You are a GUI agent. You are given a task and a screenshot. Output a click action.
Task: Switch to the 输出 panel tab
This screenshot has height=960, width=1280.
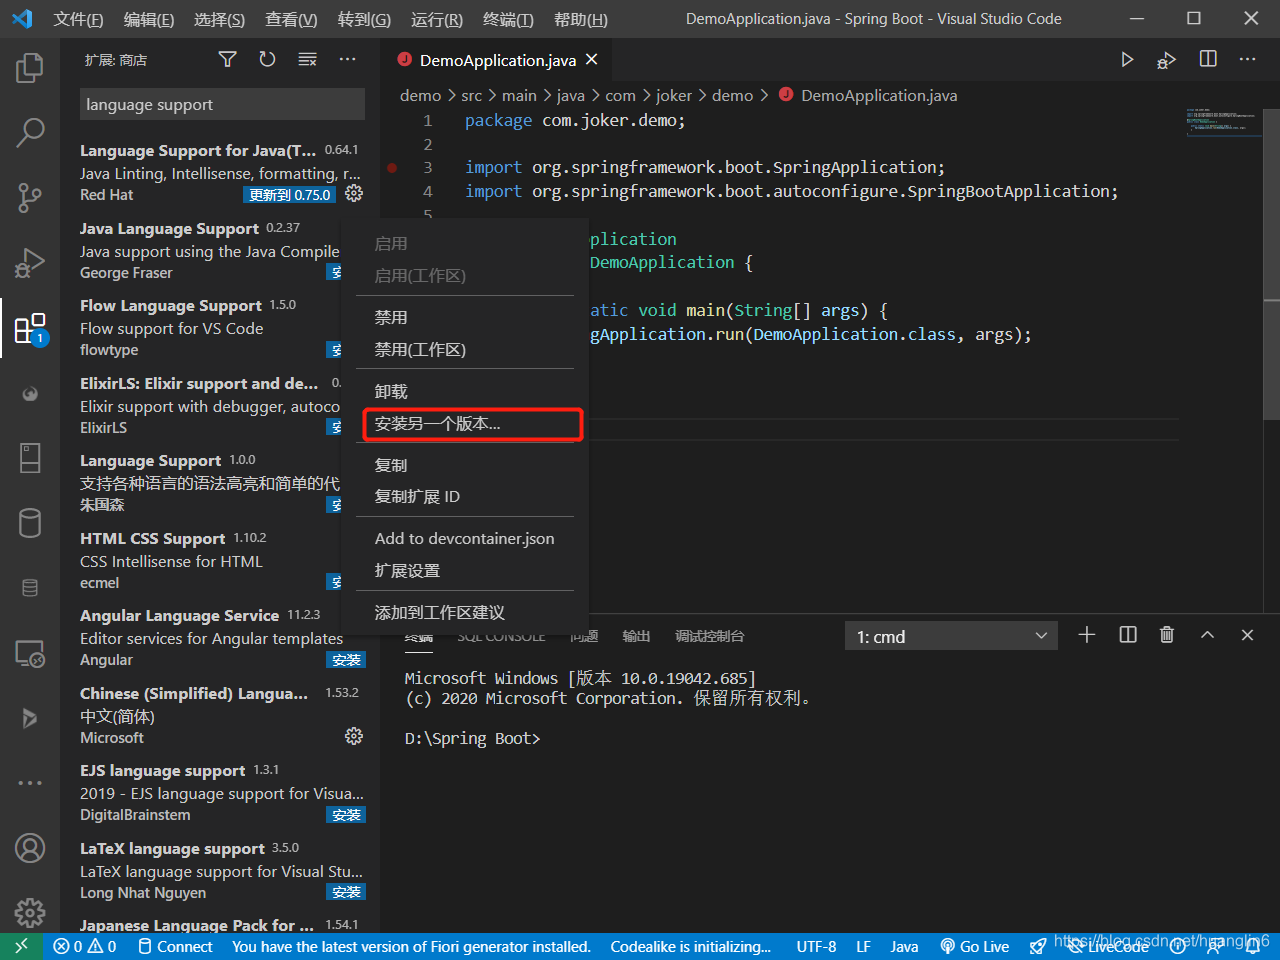coord(636,636)
